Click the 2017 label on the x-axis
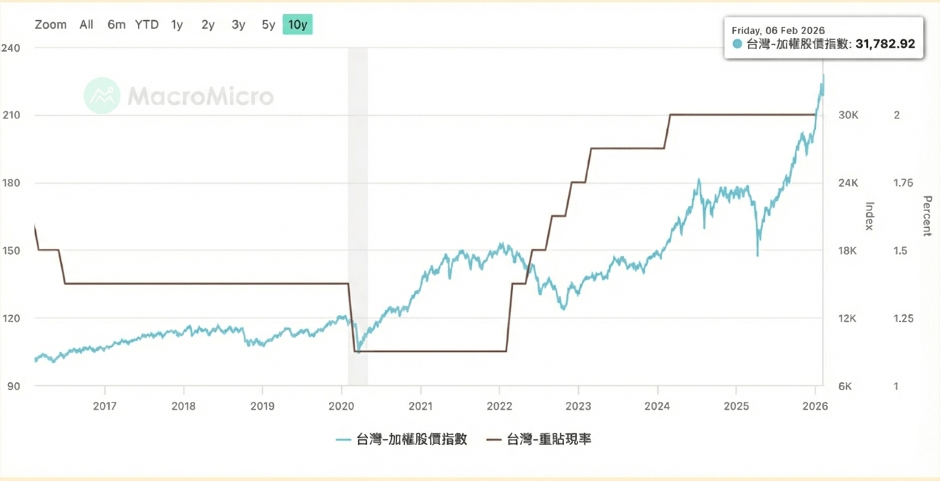The image size is (941, 481). [x=104, y=406]
